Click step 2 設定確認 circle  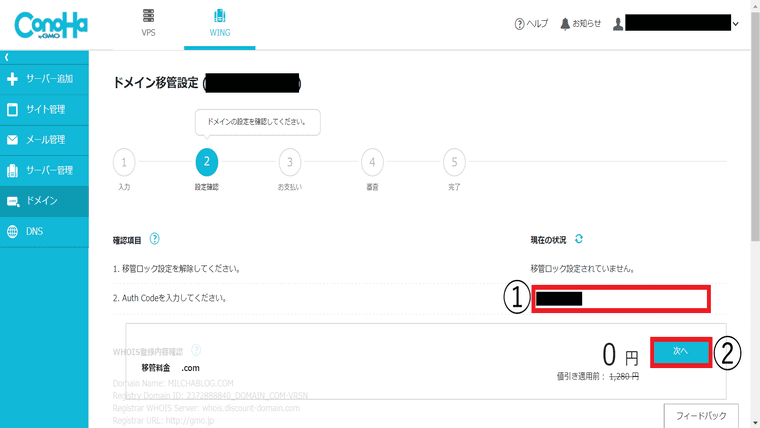click(206, 162)
